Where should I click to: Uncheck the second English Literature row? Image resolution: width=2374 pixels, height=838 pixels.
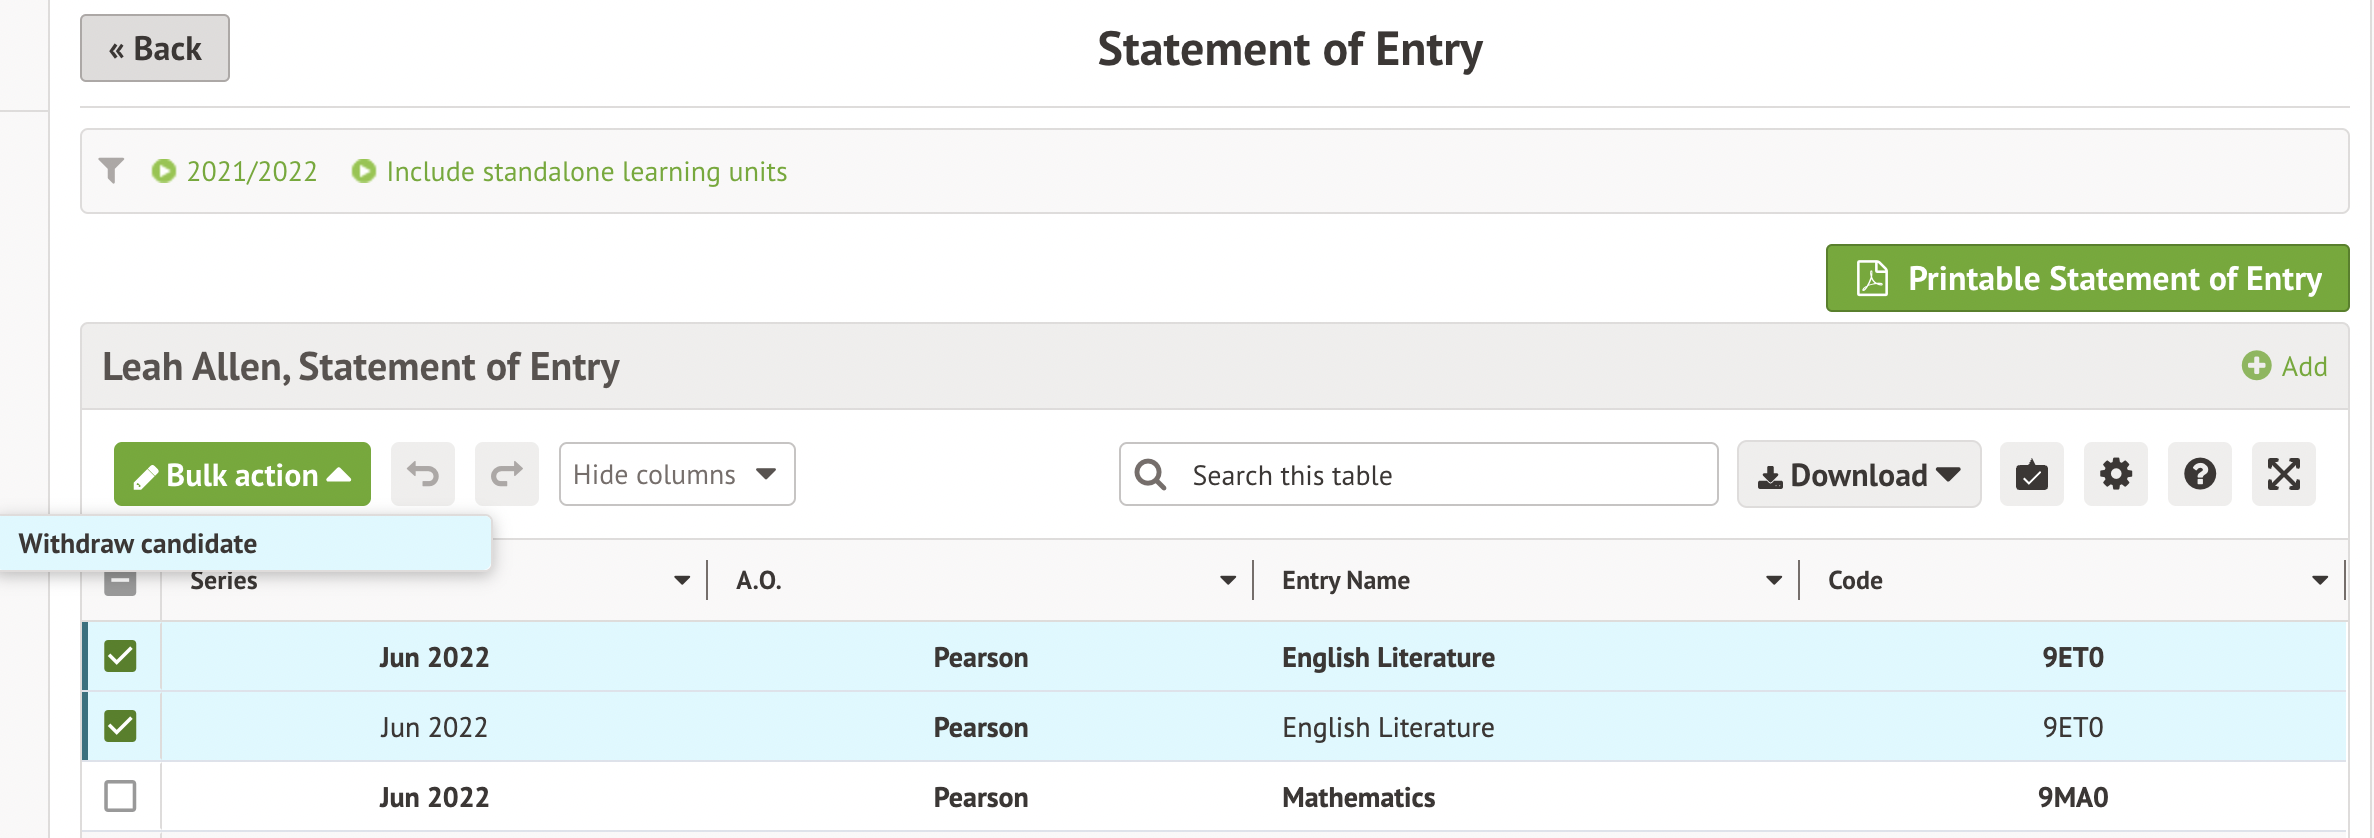click(120, 727)
